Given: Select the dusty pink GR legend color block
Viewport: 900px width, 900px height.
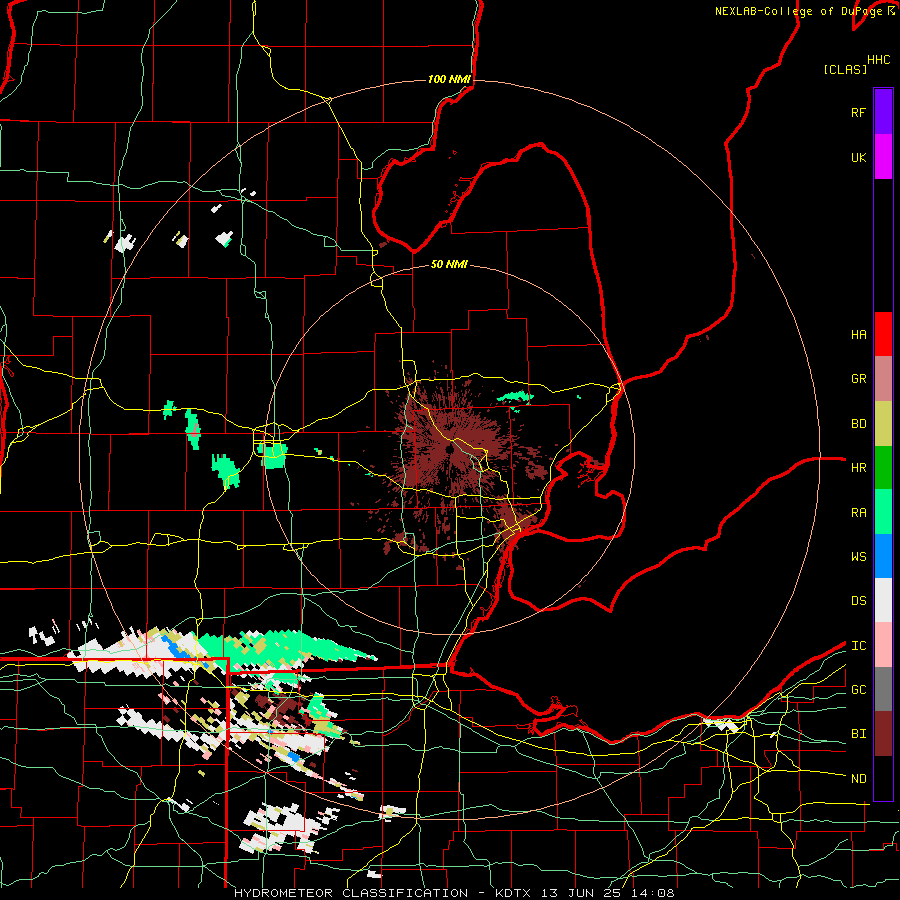Looking at the screenshot, I should click(883, 379).
